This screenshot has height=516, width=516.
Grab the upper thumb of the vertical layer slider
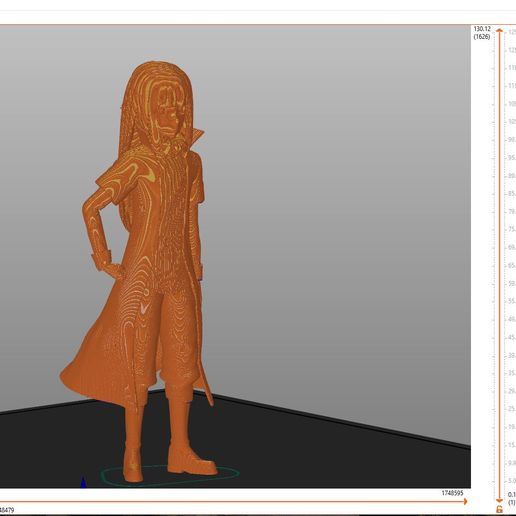click(499, 31)
